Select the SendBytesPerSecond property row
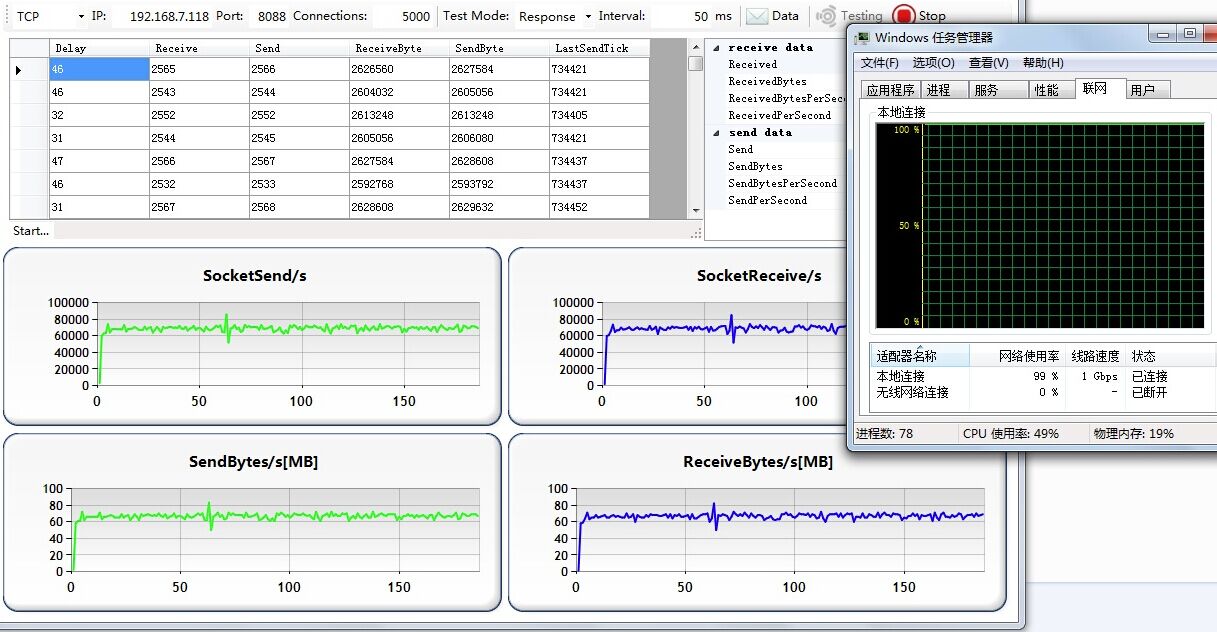The height and width of the screenshot is (632, 1217). (782, 184)
